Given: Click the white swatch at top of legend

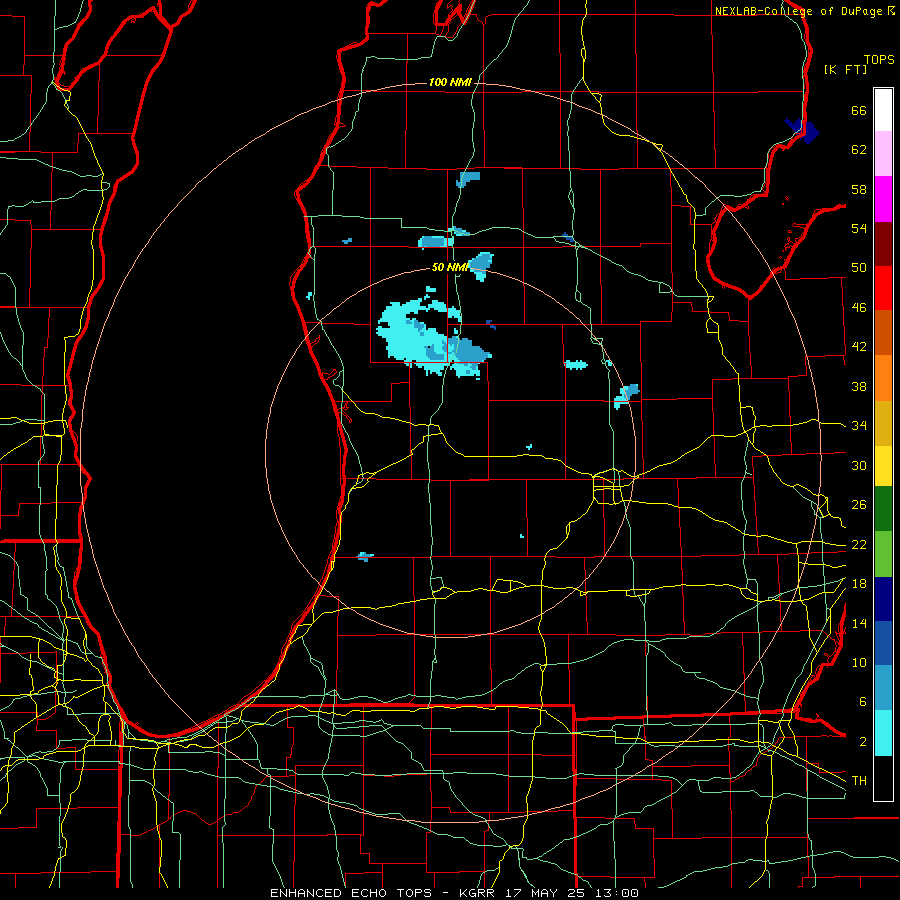Looking at the screenshot, I should [883, 110].
